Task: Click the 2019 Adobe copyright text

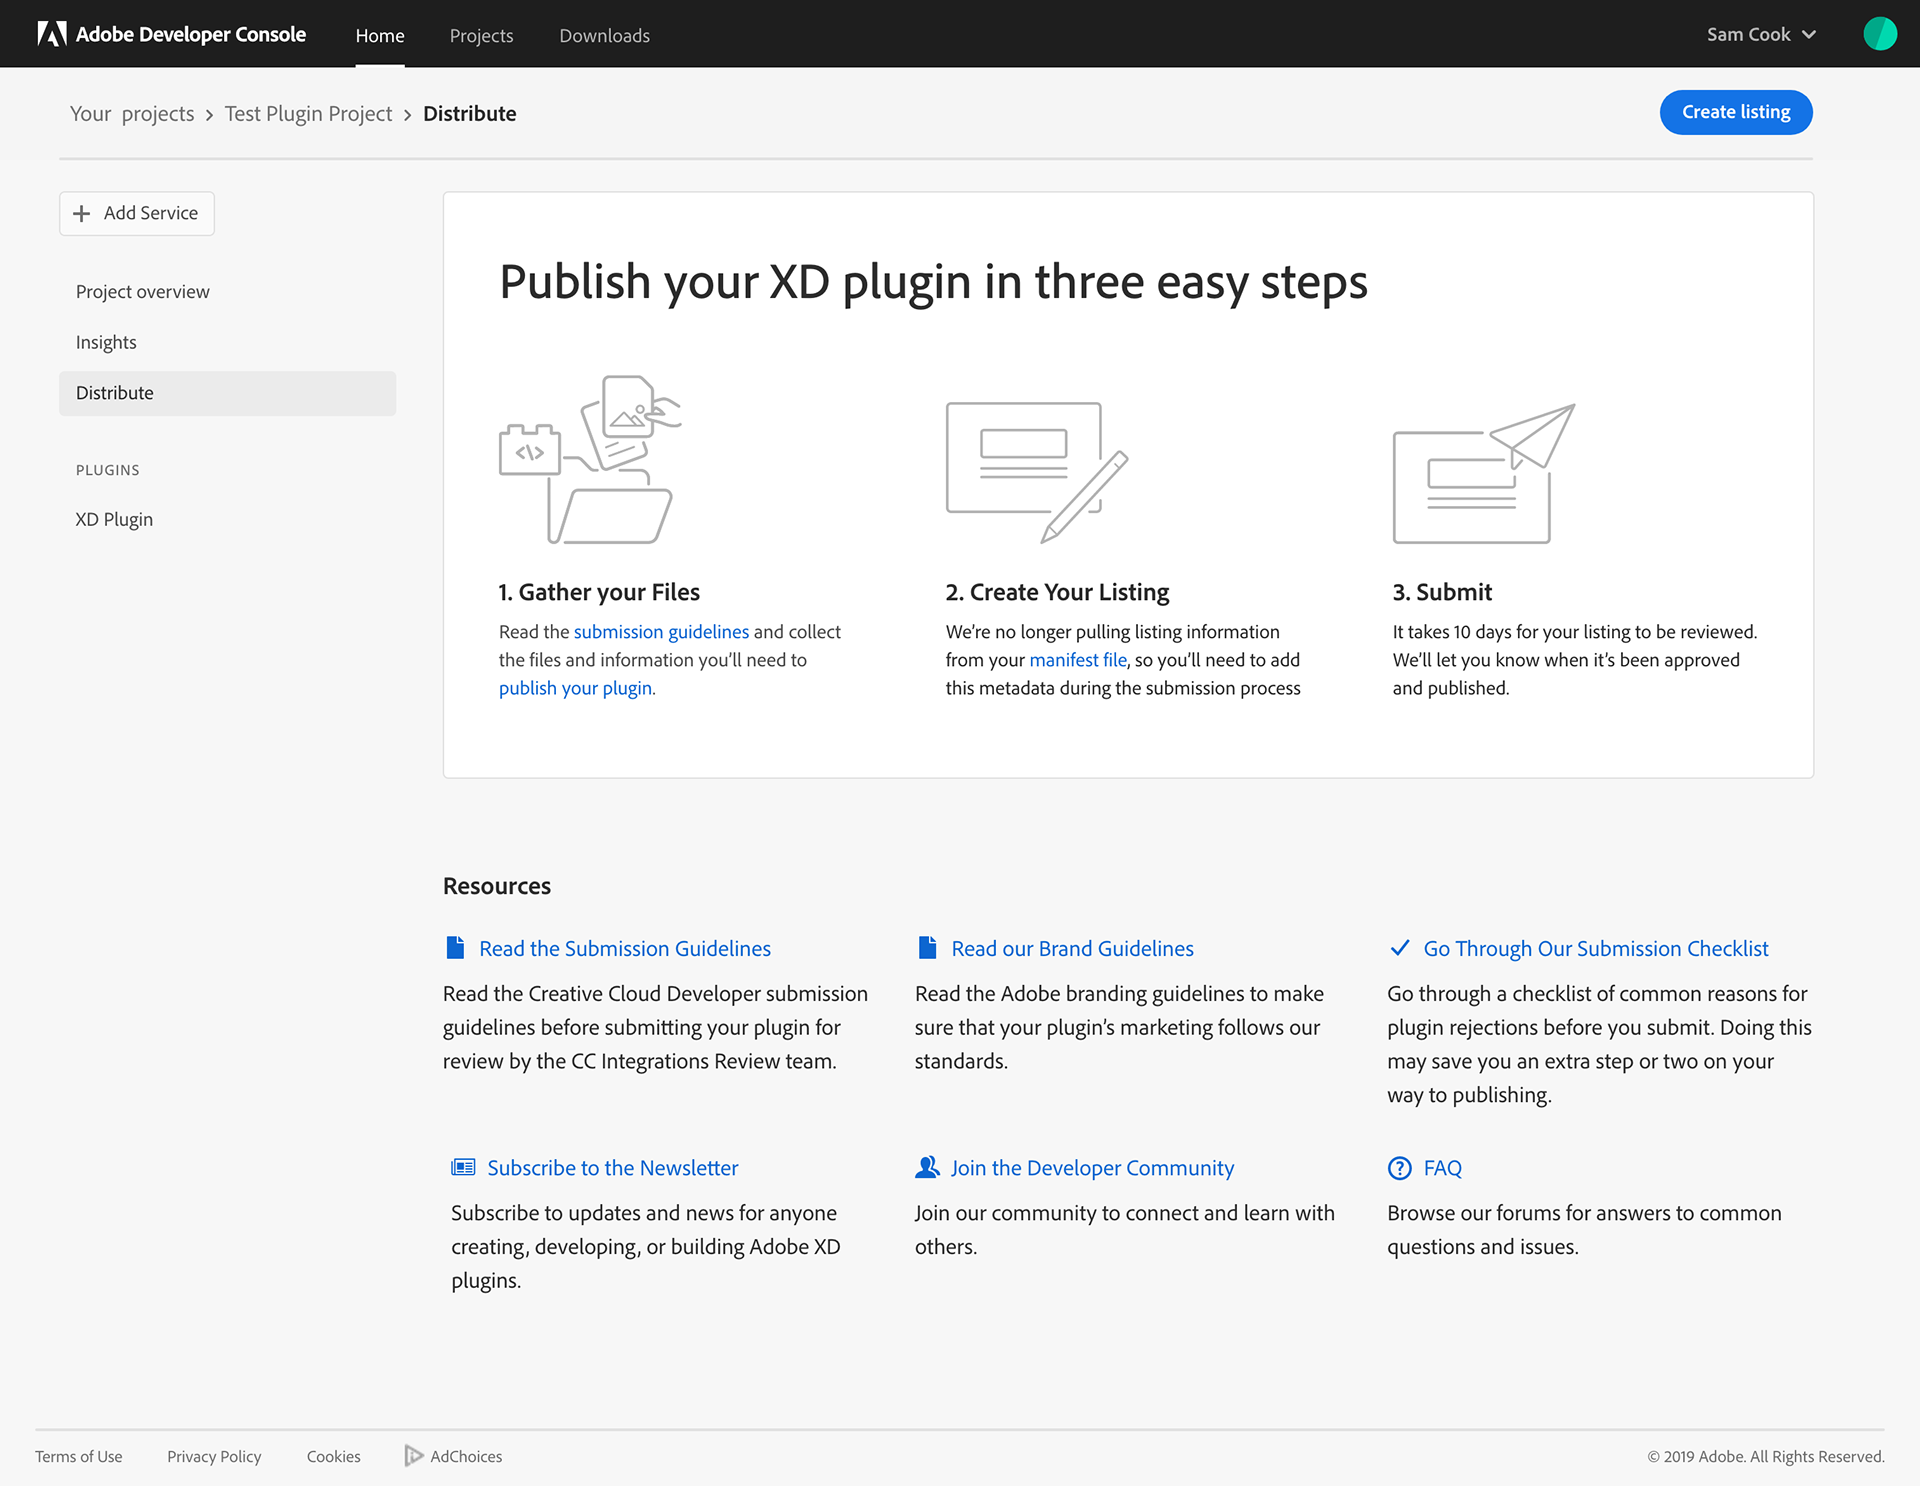Action: pos(1766,1457)
